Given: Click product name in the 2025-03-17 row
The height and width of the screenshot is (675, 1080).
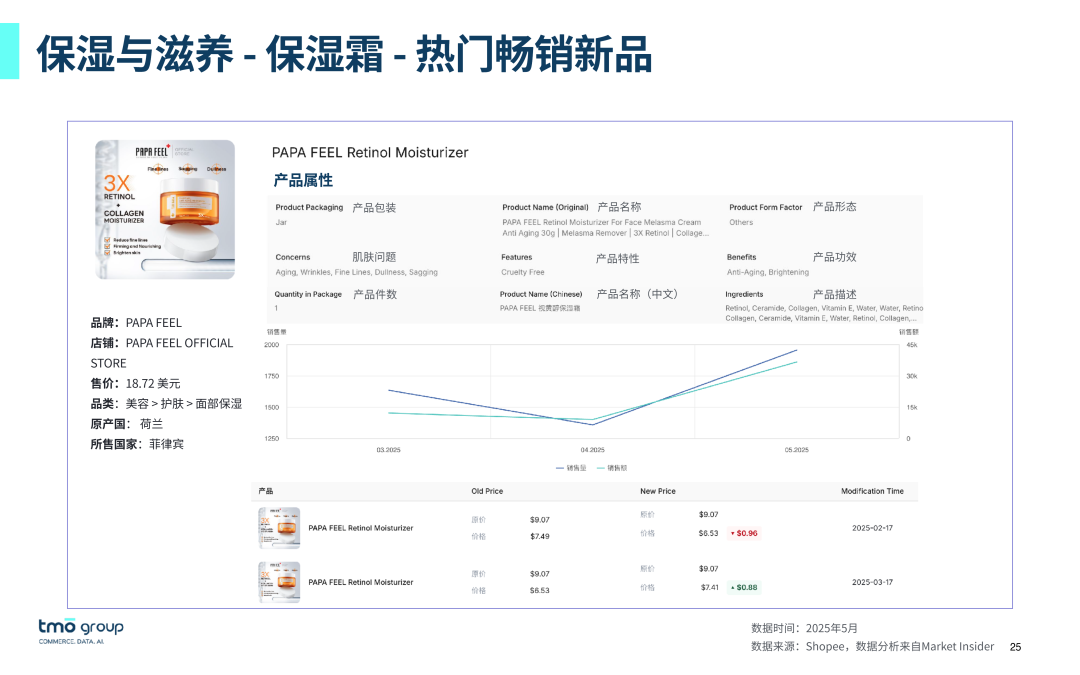Looking at the screenshot, I should [361, 583].
